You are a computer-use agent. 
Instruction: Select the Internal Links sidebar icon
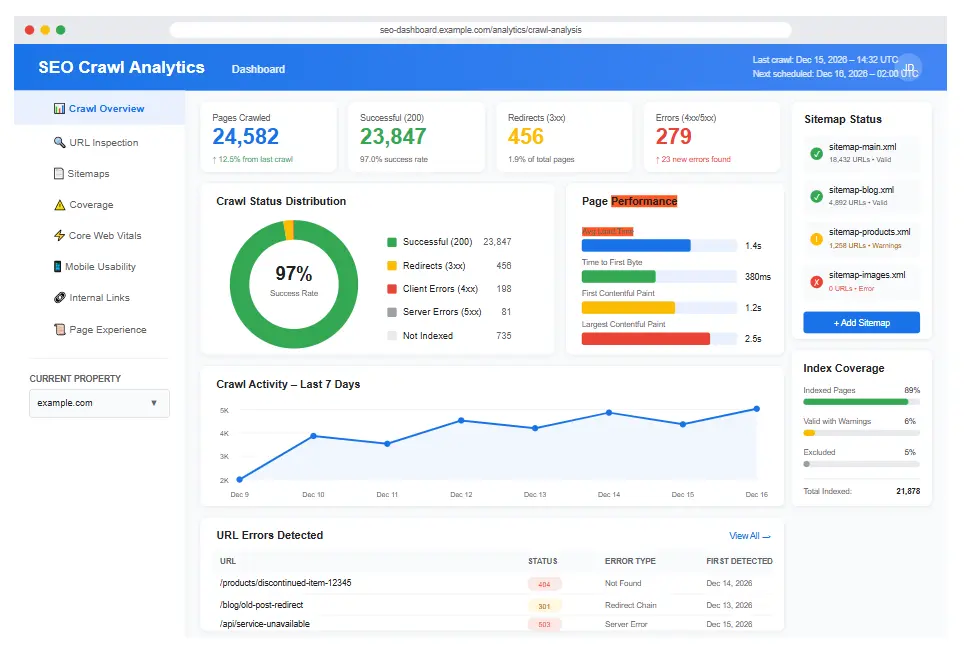click(x=60, y=297)
